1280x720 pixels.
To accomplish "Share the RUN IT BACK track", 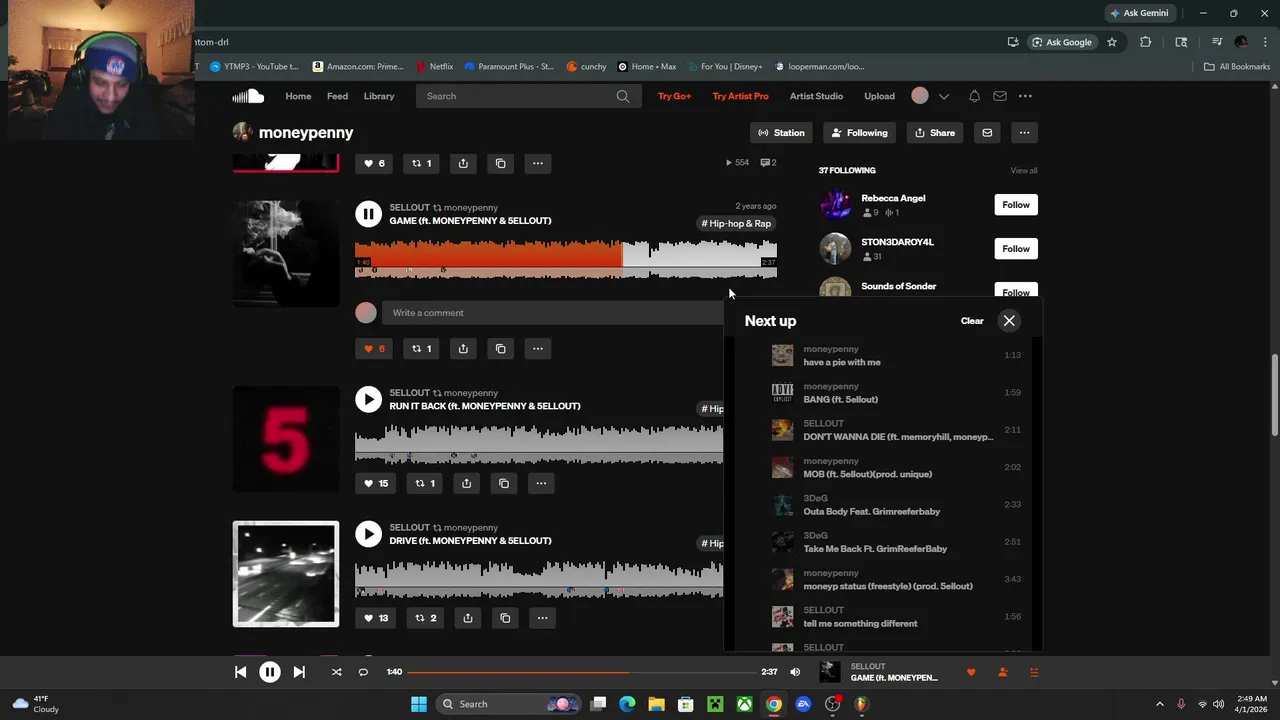I will [x=466, y=483].
